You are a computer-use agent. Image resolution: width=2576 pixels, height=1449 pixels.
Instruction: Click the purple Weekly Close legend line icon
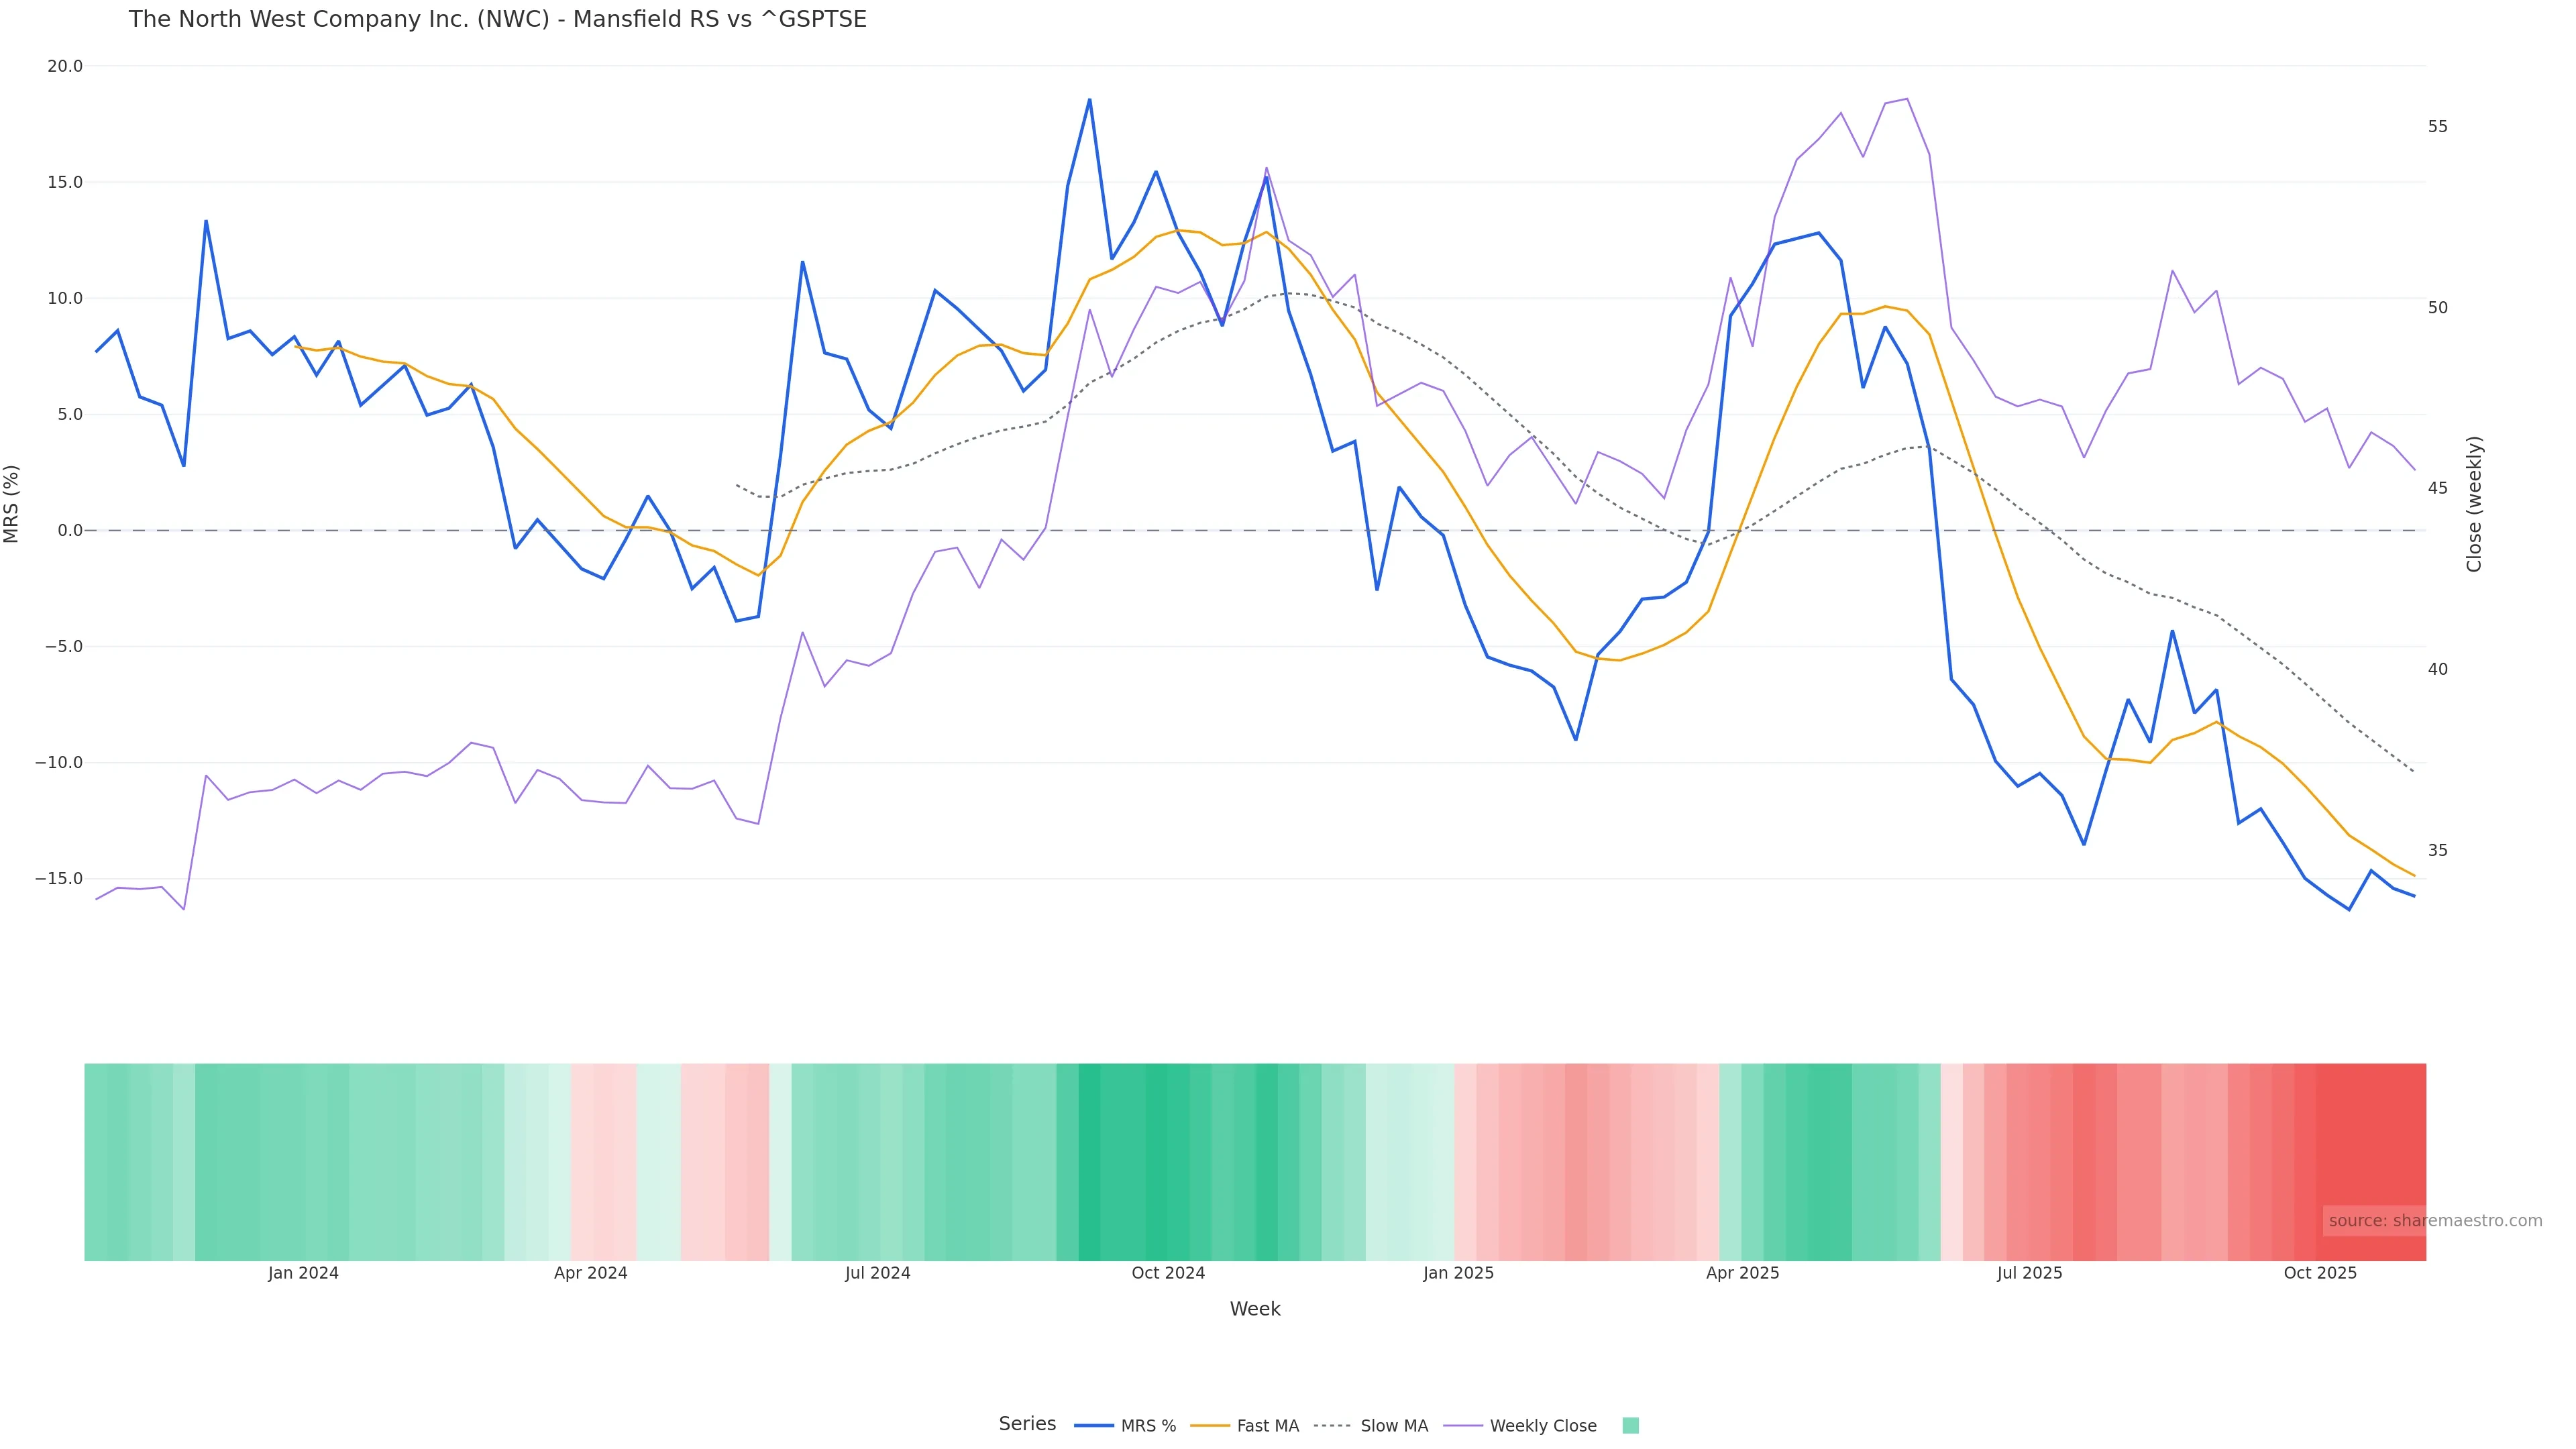pyautogui.click(x=1463, y=1426)
